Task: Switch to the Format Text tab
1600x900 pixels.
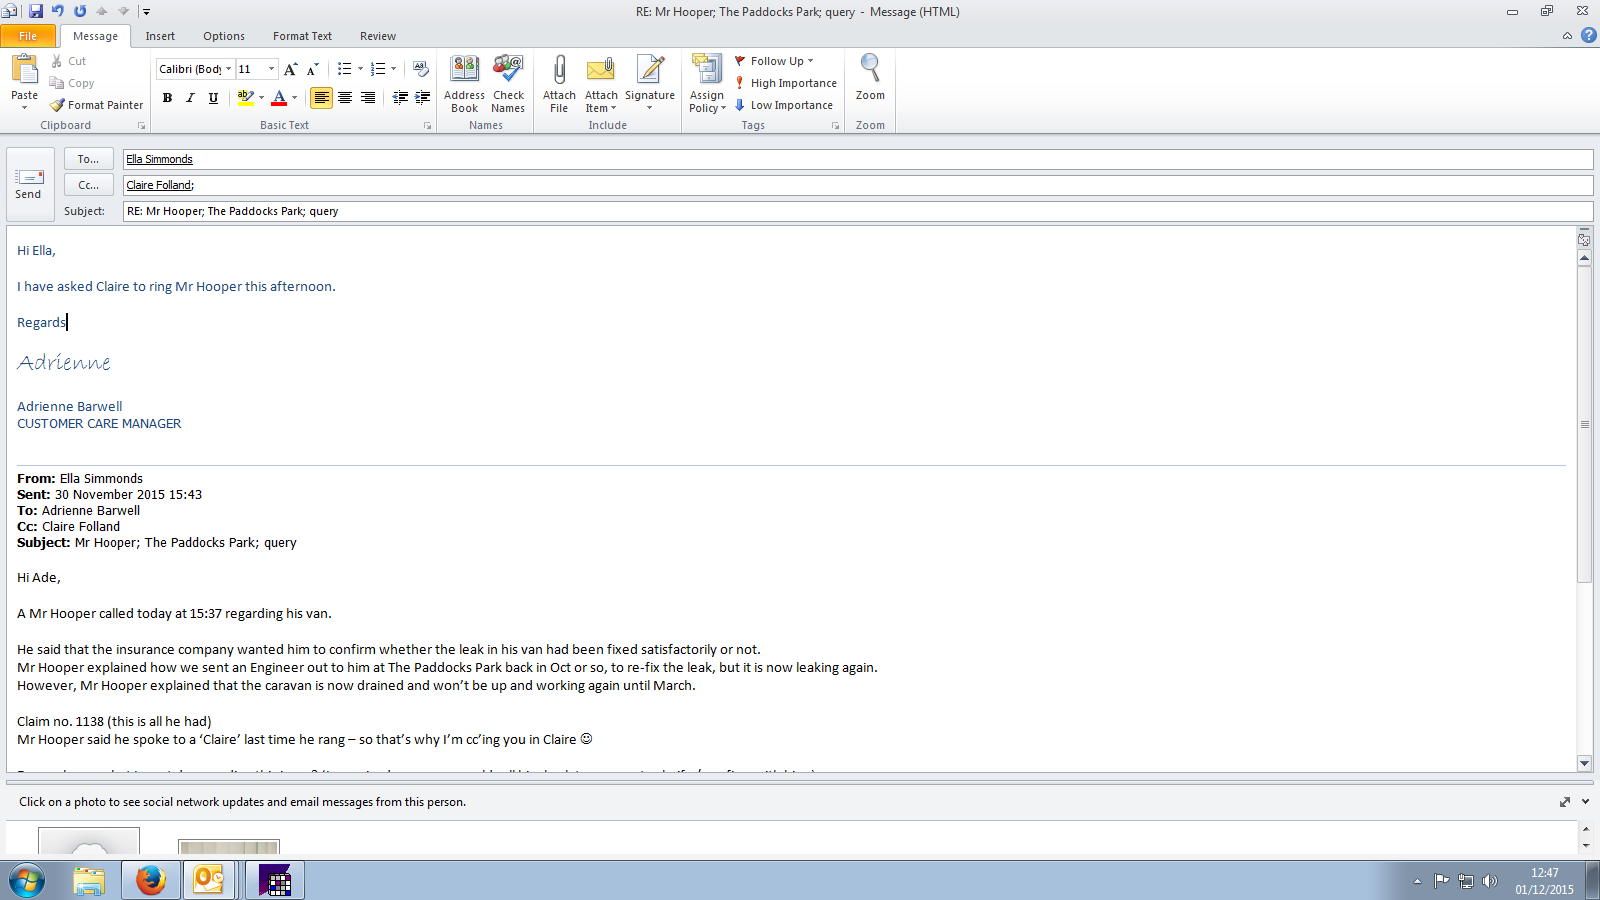Action: point(302,36)
